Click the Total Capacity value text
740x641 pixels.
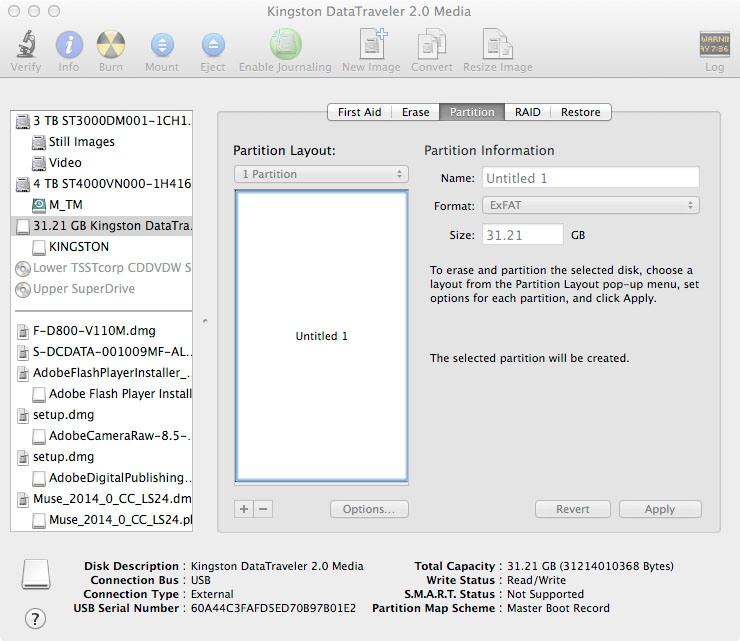click(590, 566)
